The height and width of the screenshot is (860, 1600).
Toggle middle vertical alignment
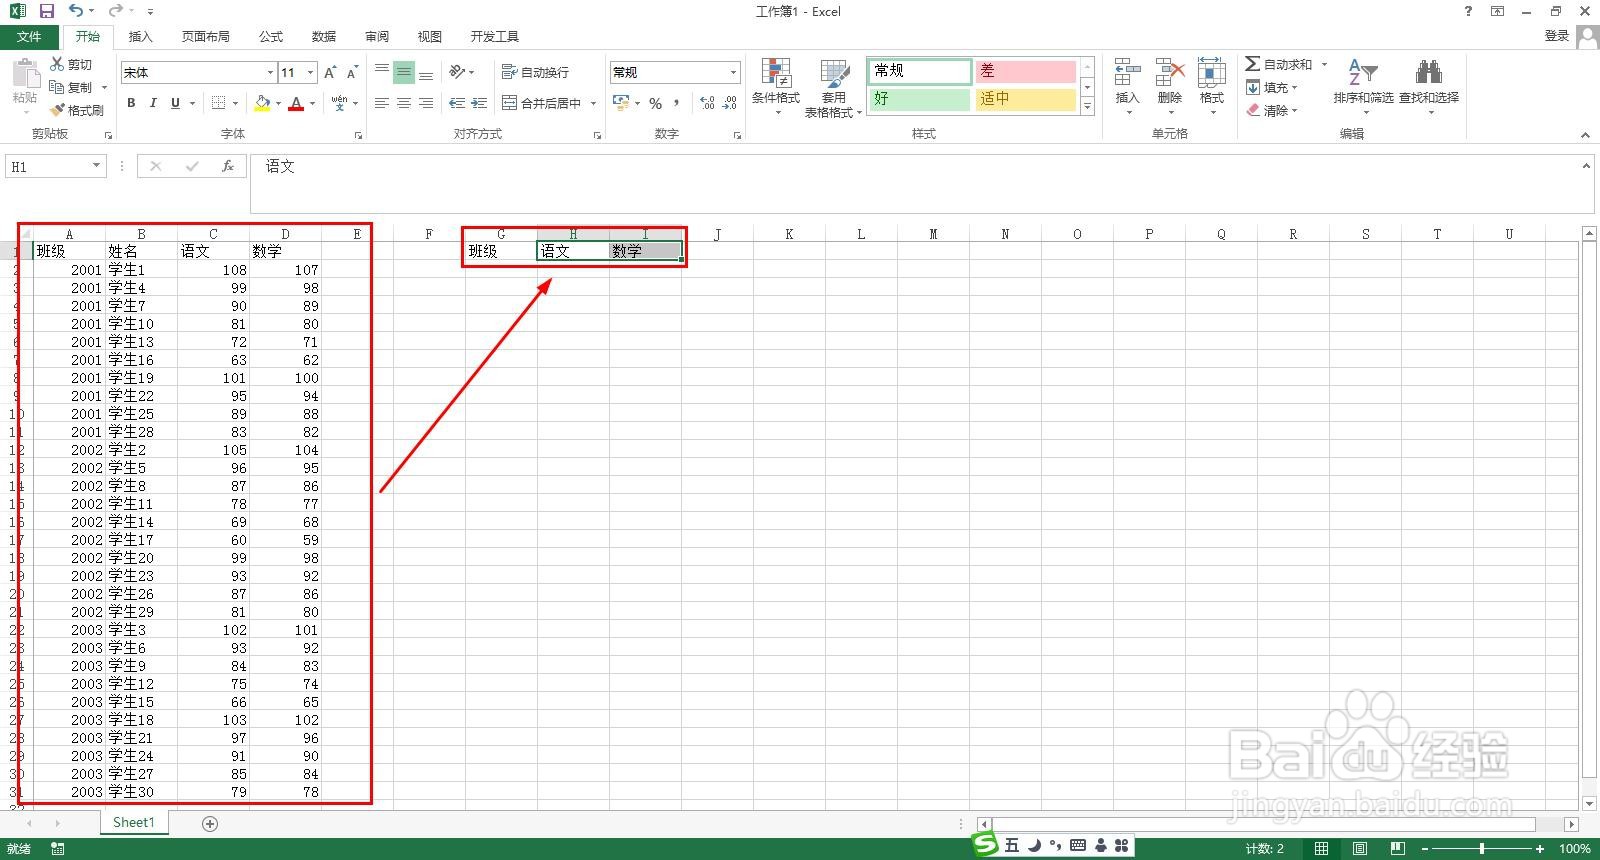(404, 72)
